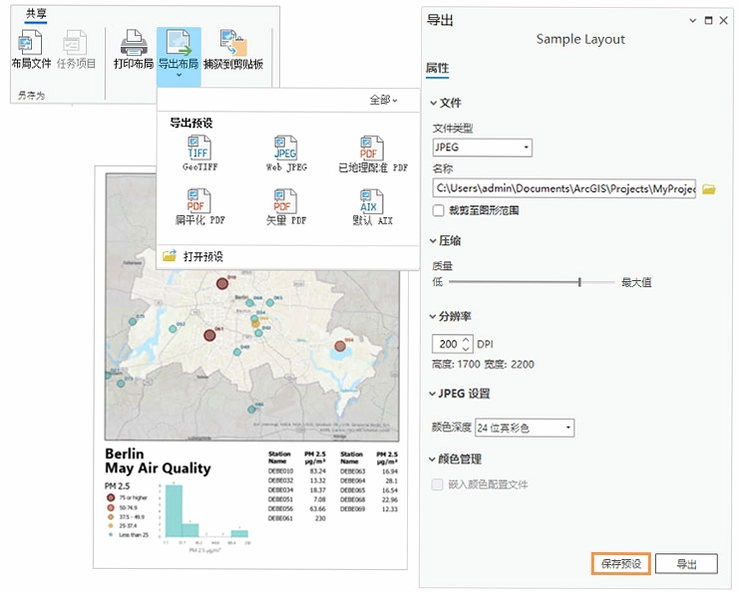Switch to the 共享 ribbon tab
This screenshot has width=739, height=592.
[36, 14]
